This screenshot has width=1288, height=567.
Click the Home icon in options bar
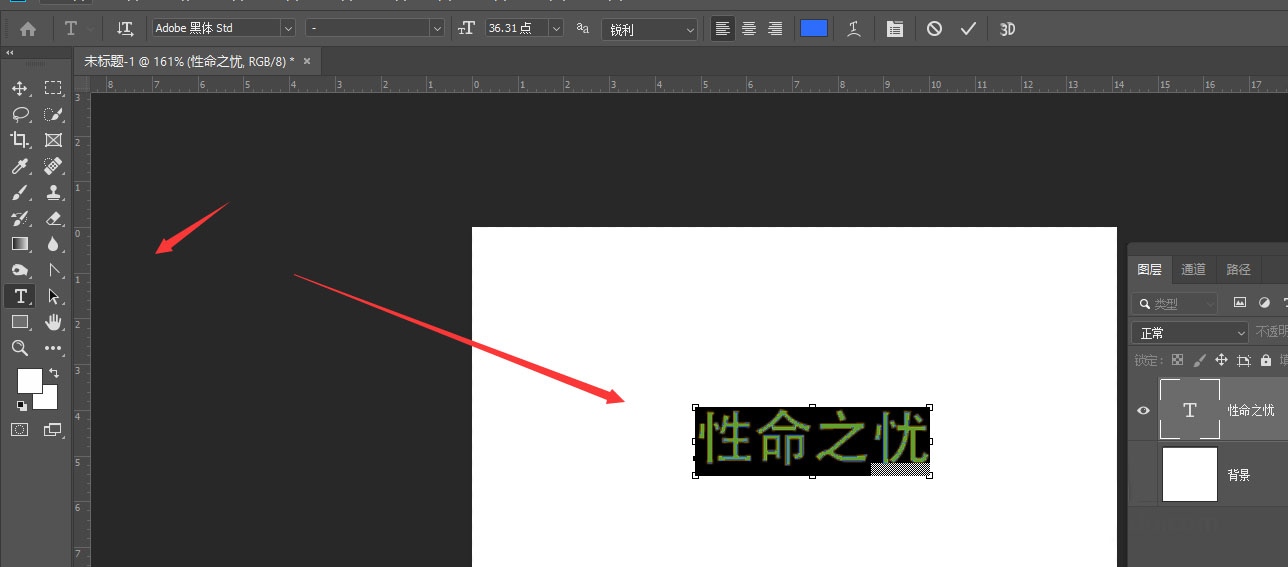(x=28, y=29)
